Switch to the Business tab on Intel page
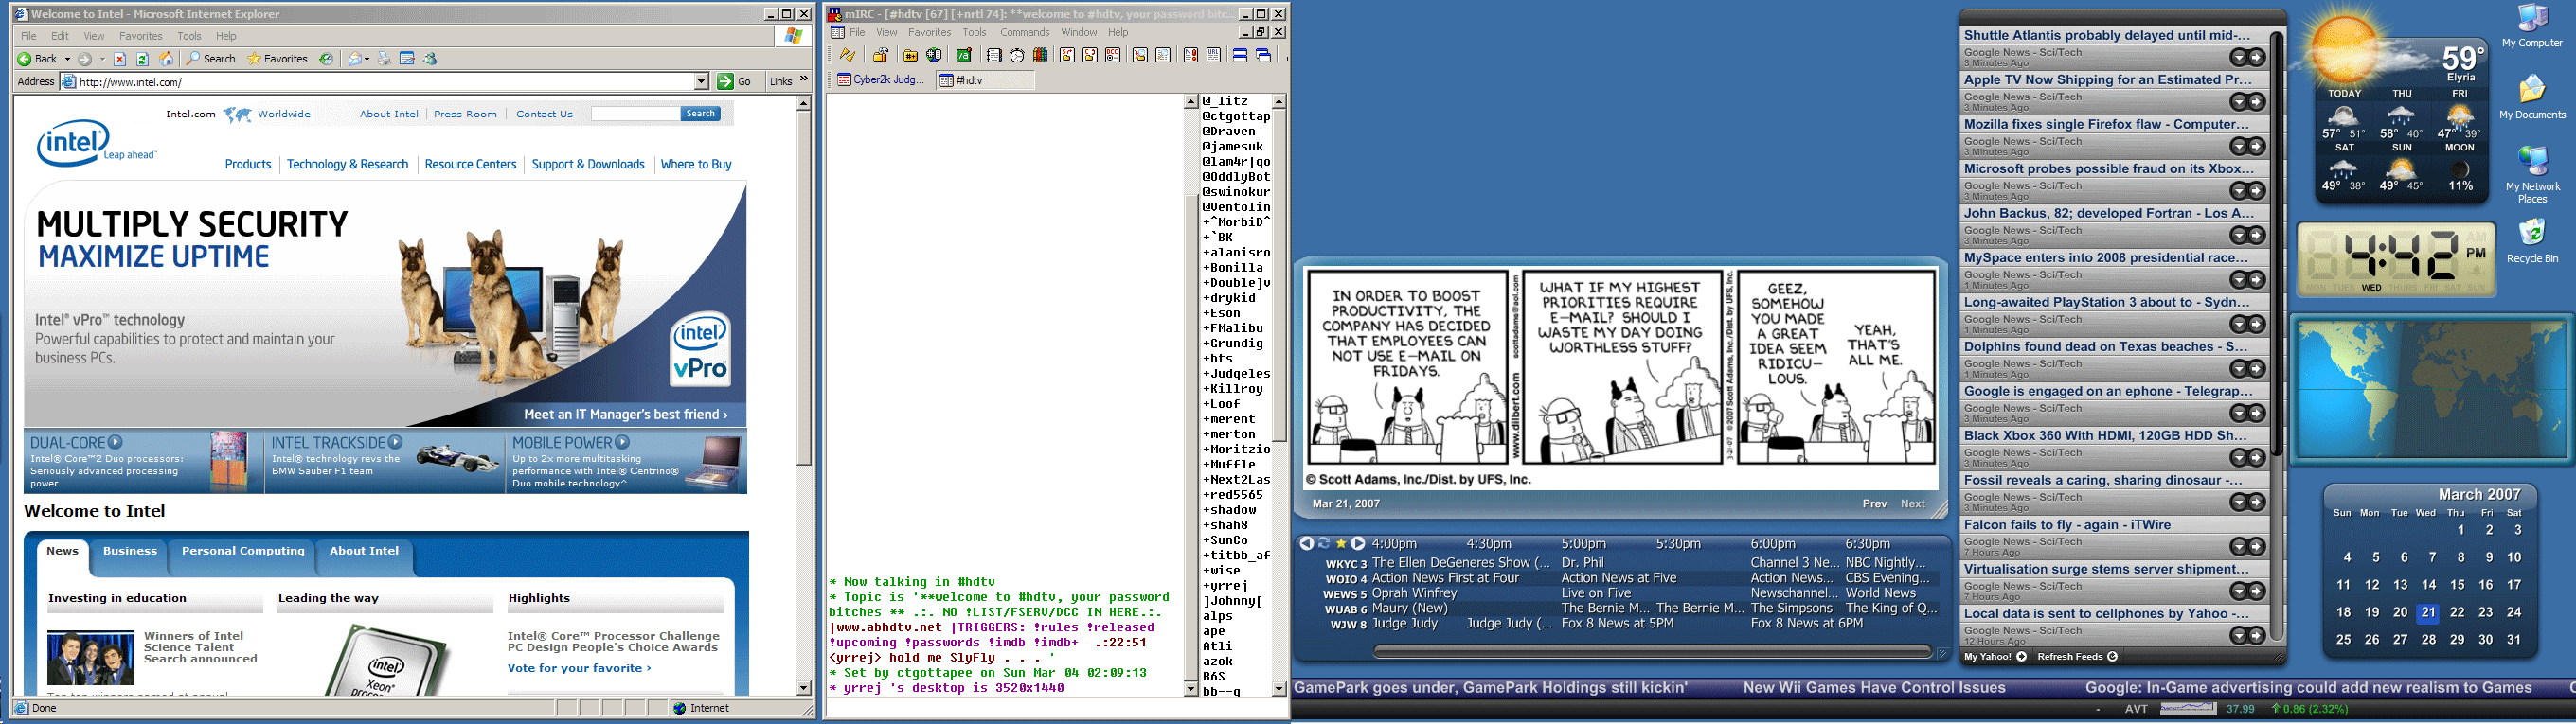This screenshot has width=2576, height=724. click(130, 551)
